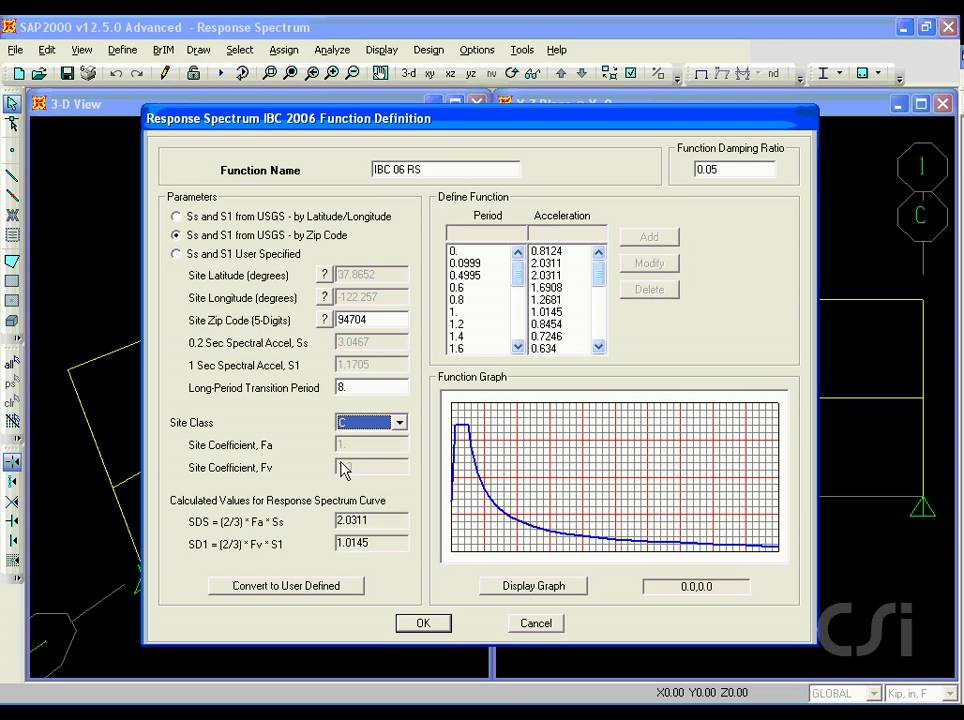Click the Period list scroll down arrow
This screenshot has height=720, width=964.
click(518, 347)
